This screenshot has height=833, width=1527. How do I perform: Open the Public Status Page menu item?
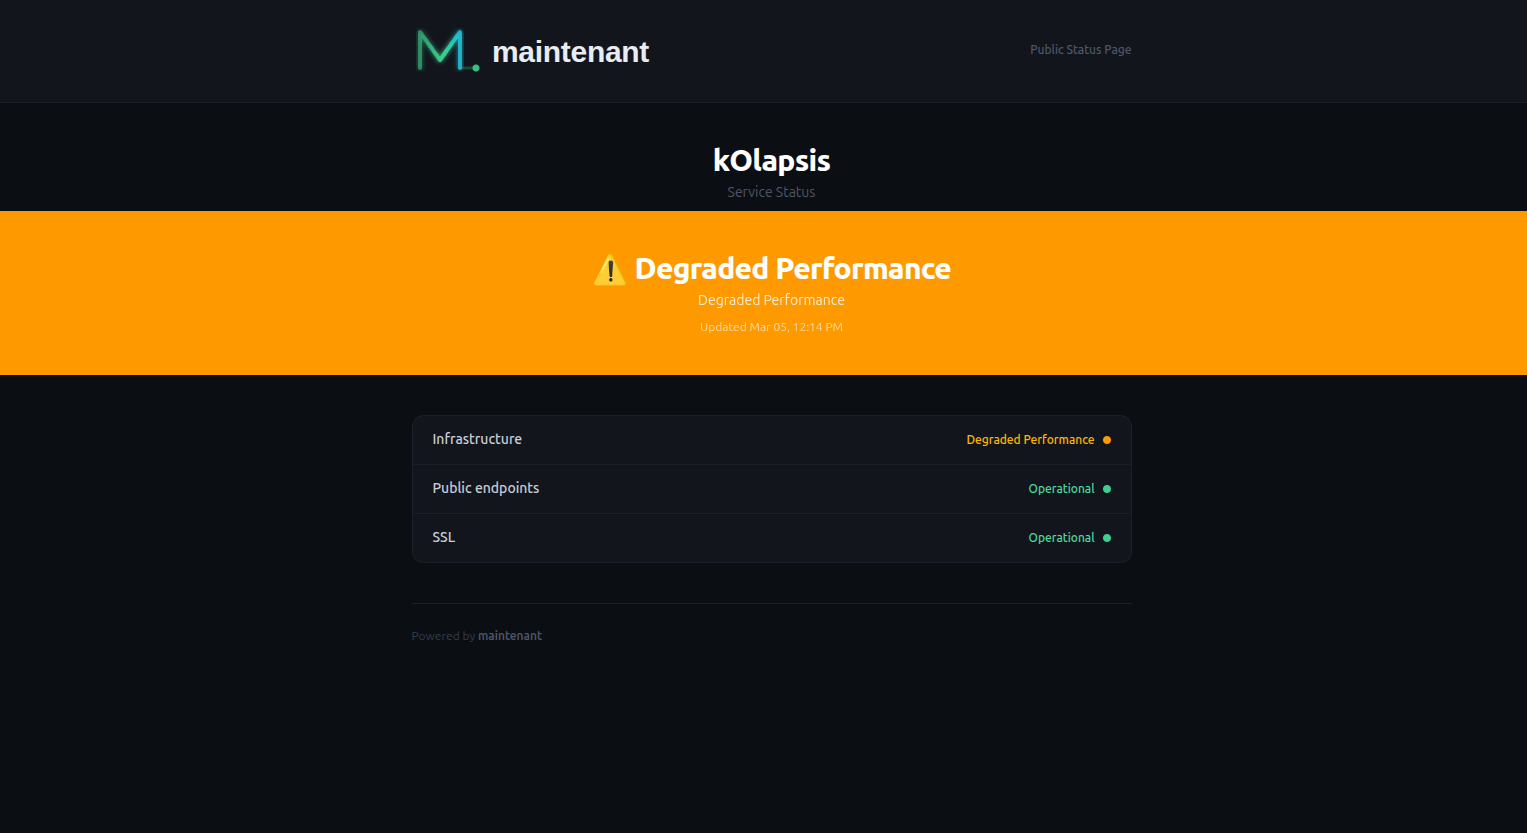coord(1080,49)
